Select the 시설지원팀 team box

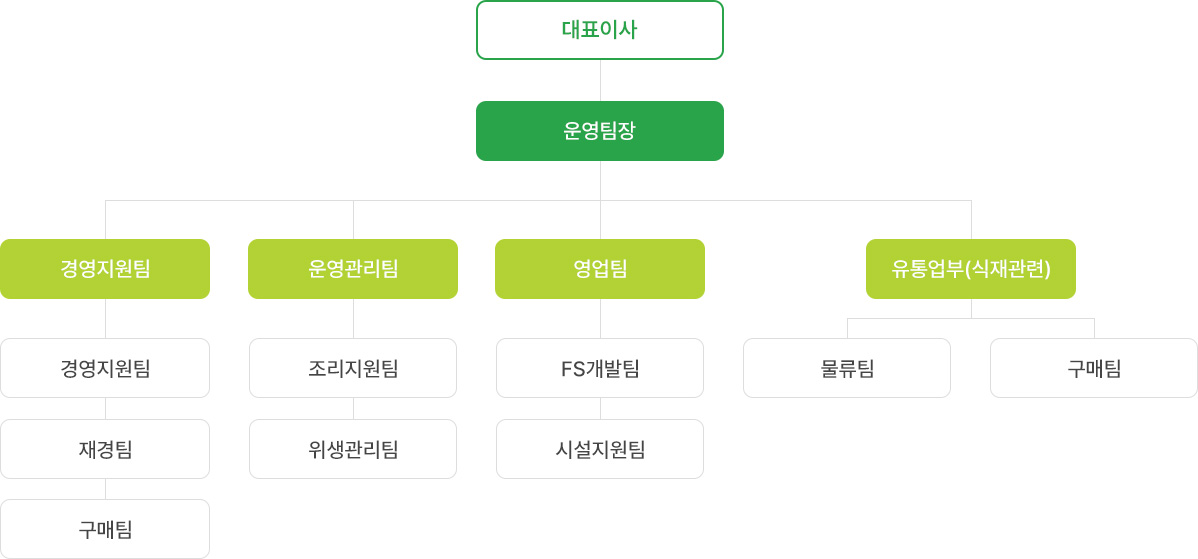pos(600,449)
